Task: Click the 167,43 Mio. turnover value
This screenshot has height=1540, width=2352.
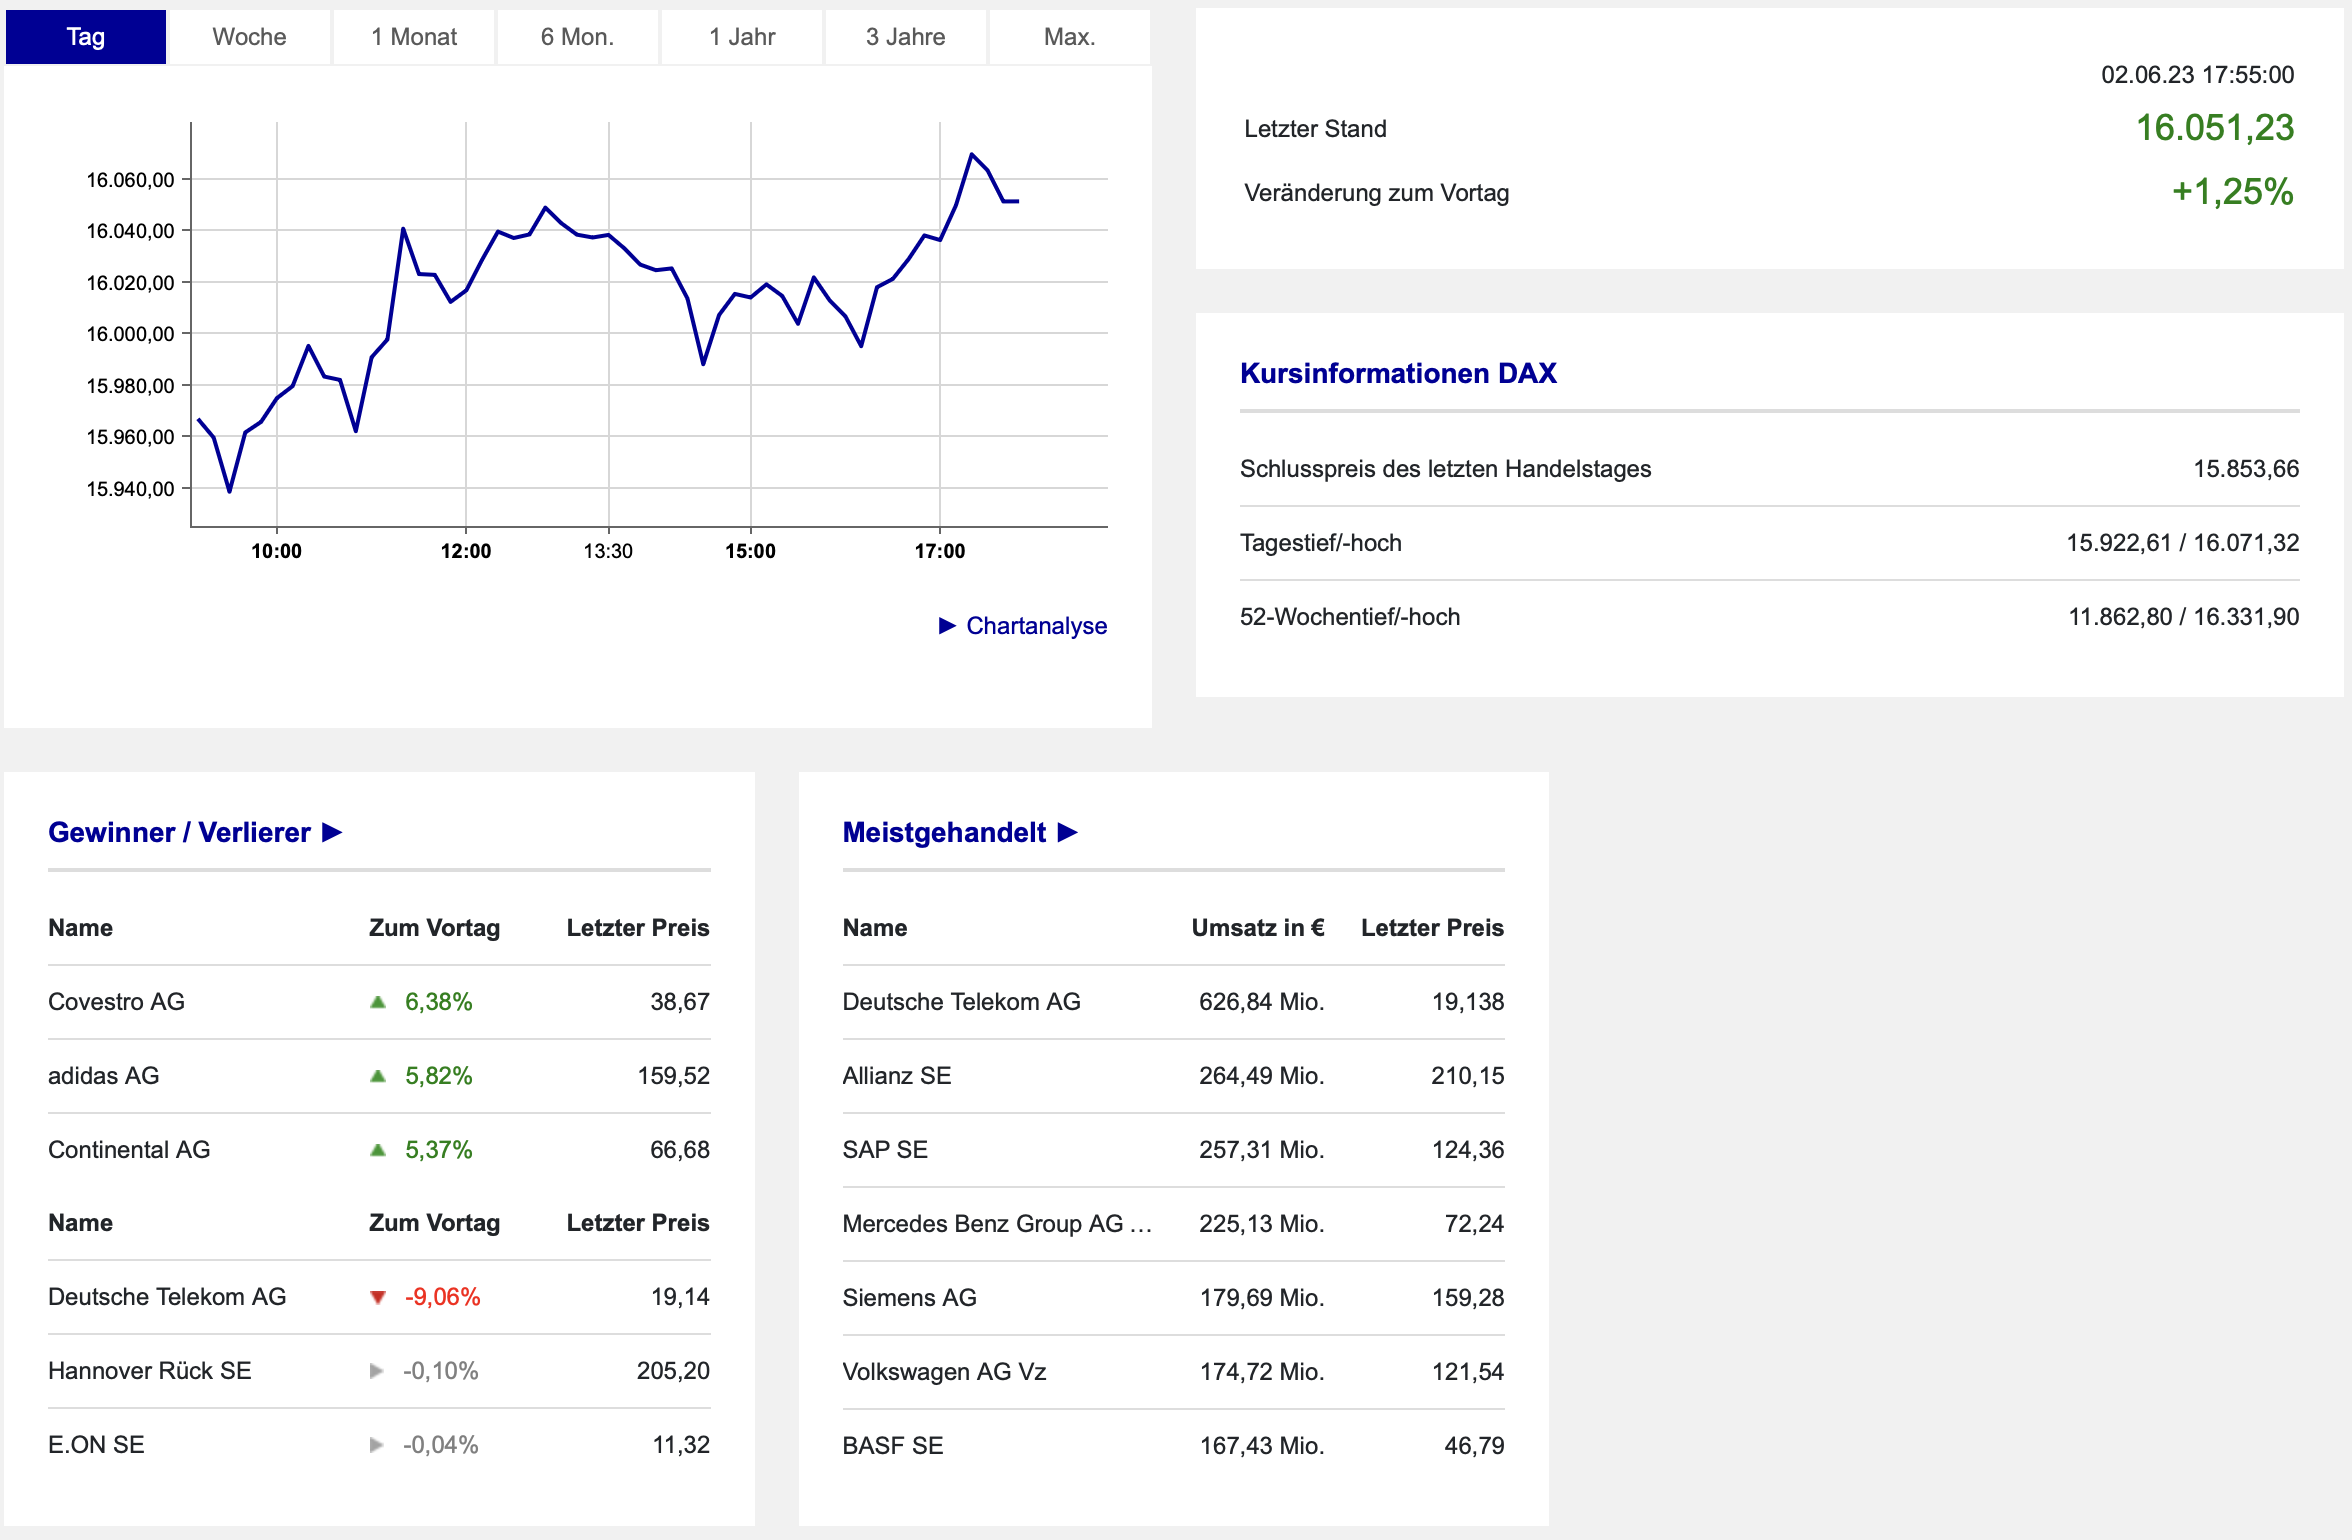Action: point(1262,1446)
